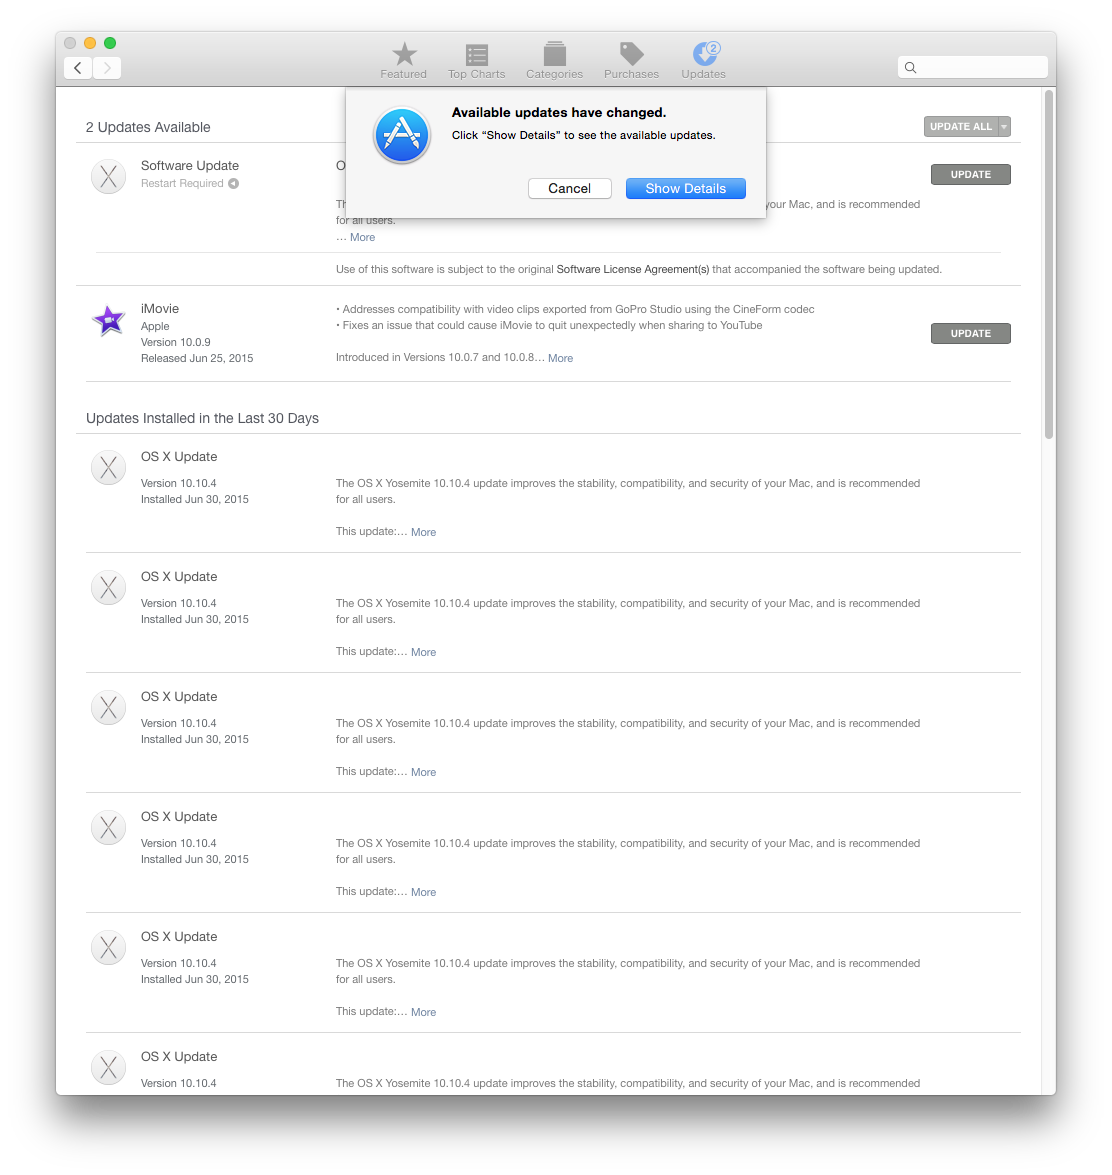Click 'Updates Installed in the Last 30 Days'
Screen dimensions: 1112x1175
(202, 418)
